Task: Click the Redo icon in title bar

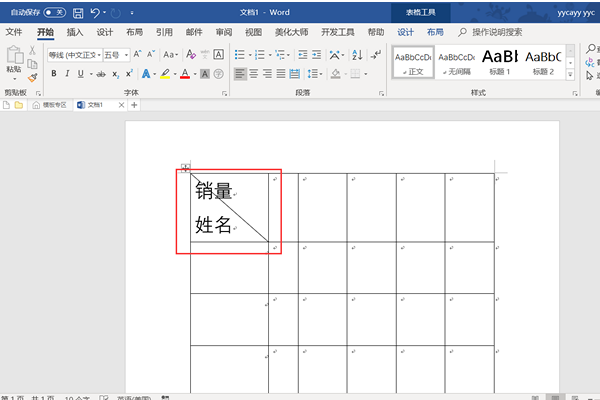Action: [116, 13]
